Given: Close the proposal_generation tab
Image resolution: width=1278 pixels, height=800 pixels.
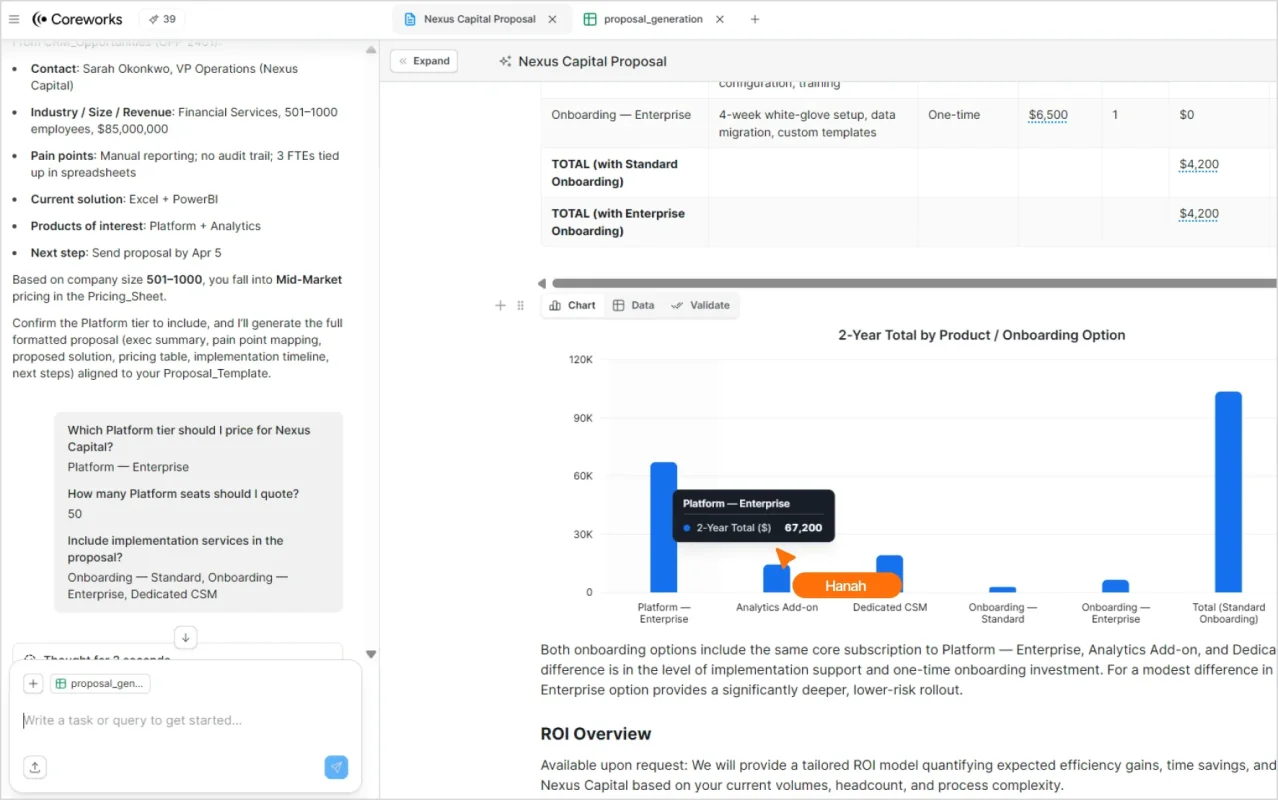Looking at the screenshot, I should tap(719, 19).
